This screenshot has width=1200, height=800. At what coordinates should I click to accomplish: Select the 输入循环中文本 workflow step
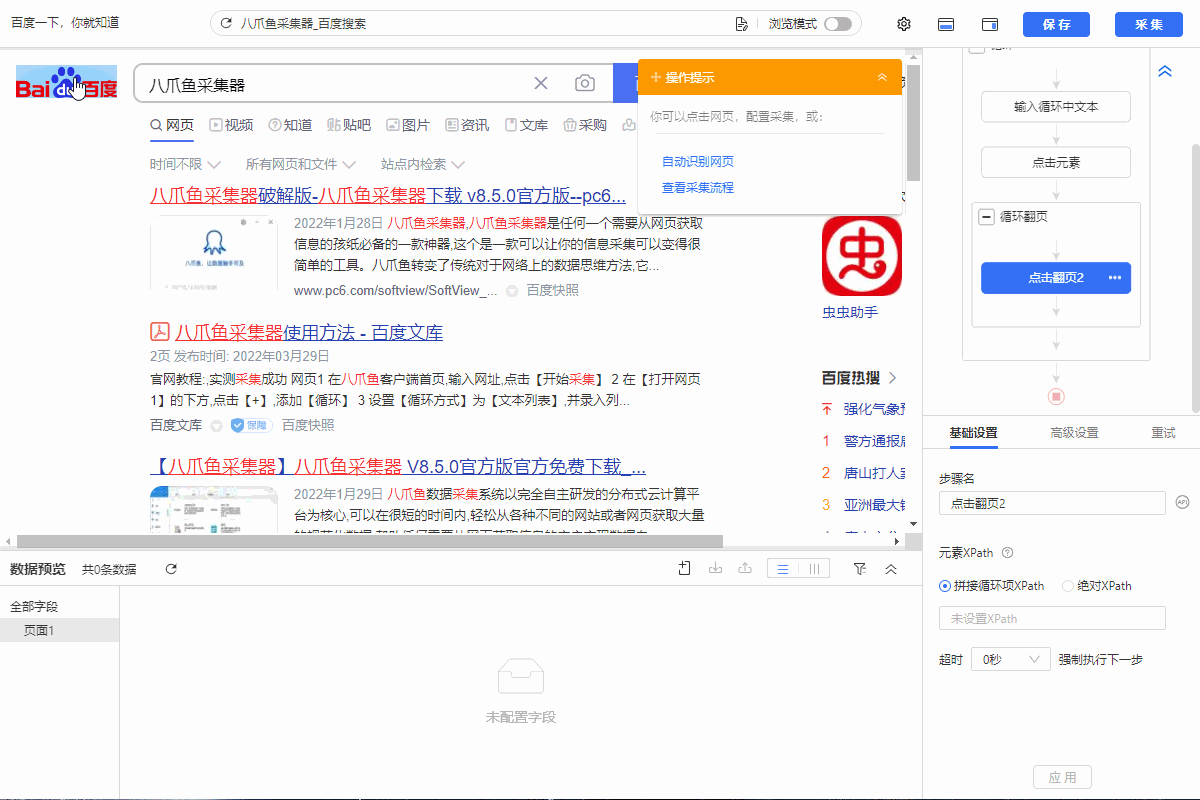click(x=1056, y=106)
